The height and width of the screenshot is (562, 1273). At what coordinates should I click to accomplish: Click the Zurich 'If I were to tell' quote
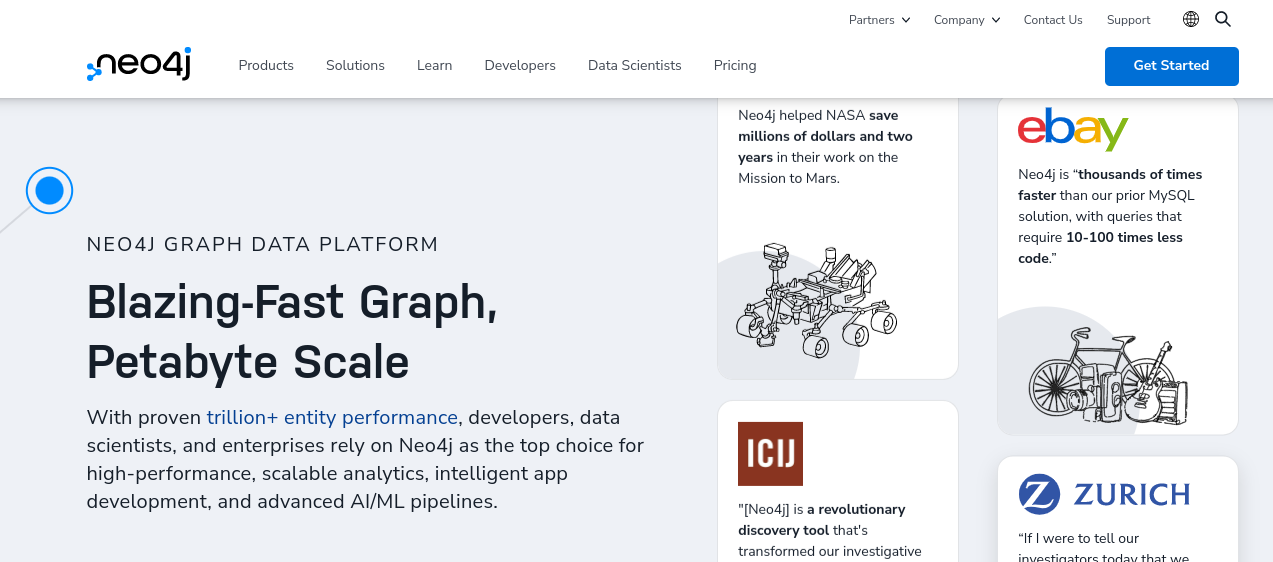click(1104, 547)
